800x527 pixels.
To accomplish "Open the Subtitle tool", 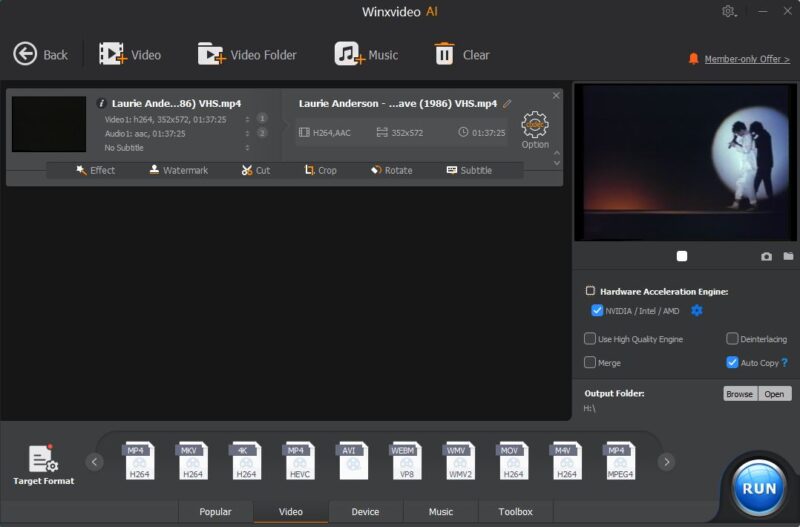I will point(469,170).
